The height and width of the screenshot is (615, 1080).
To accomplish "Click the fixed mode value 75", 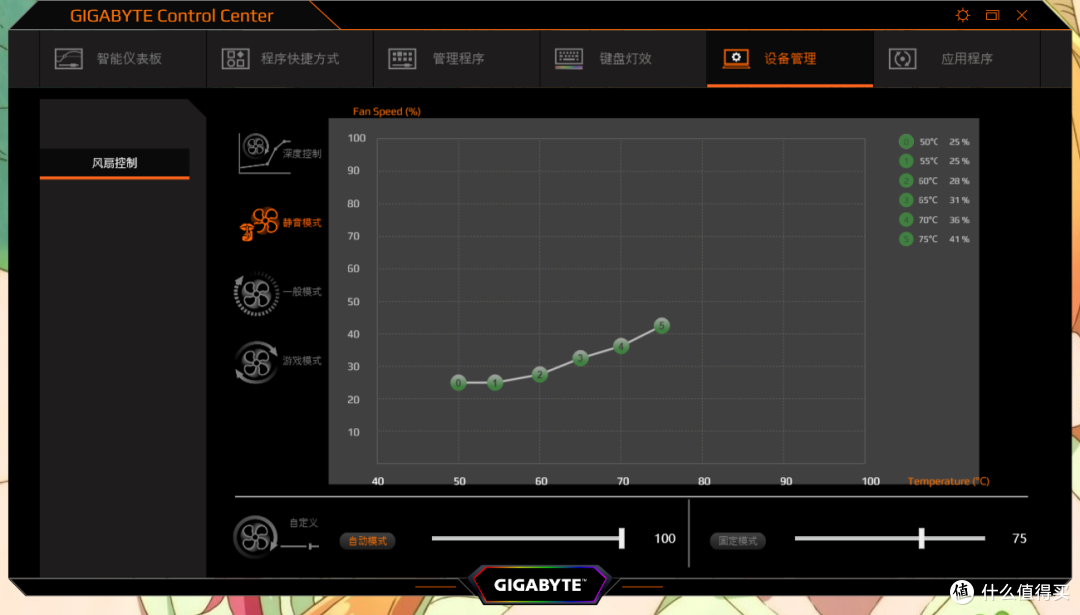I will pyautogui.click(x=1019, y=539).
